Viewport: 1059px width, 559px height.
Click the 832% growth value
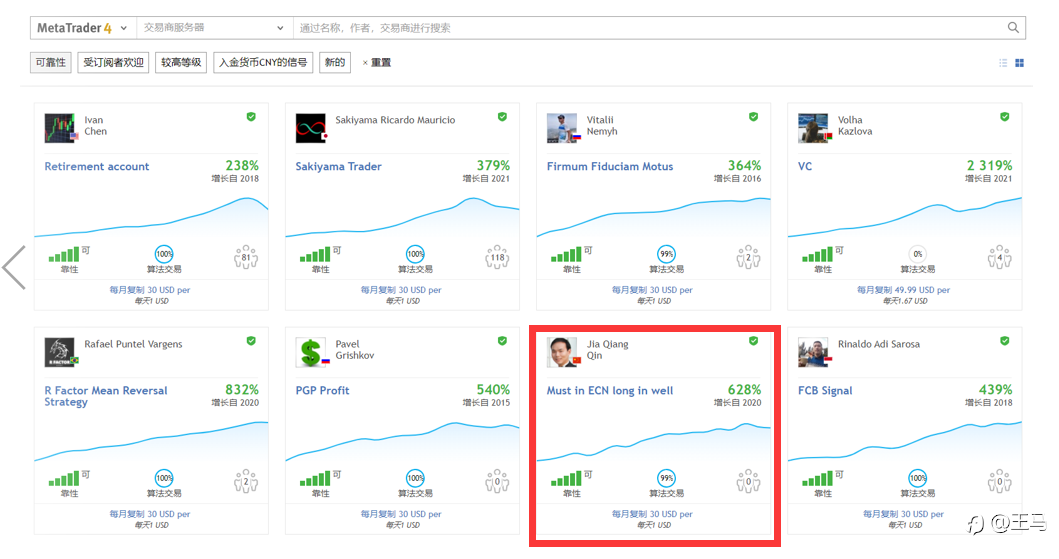(x=242, y=390)
